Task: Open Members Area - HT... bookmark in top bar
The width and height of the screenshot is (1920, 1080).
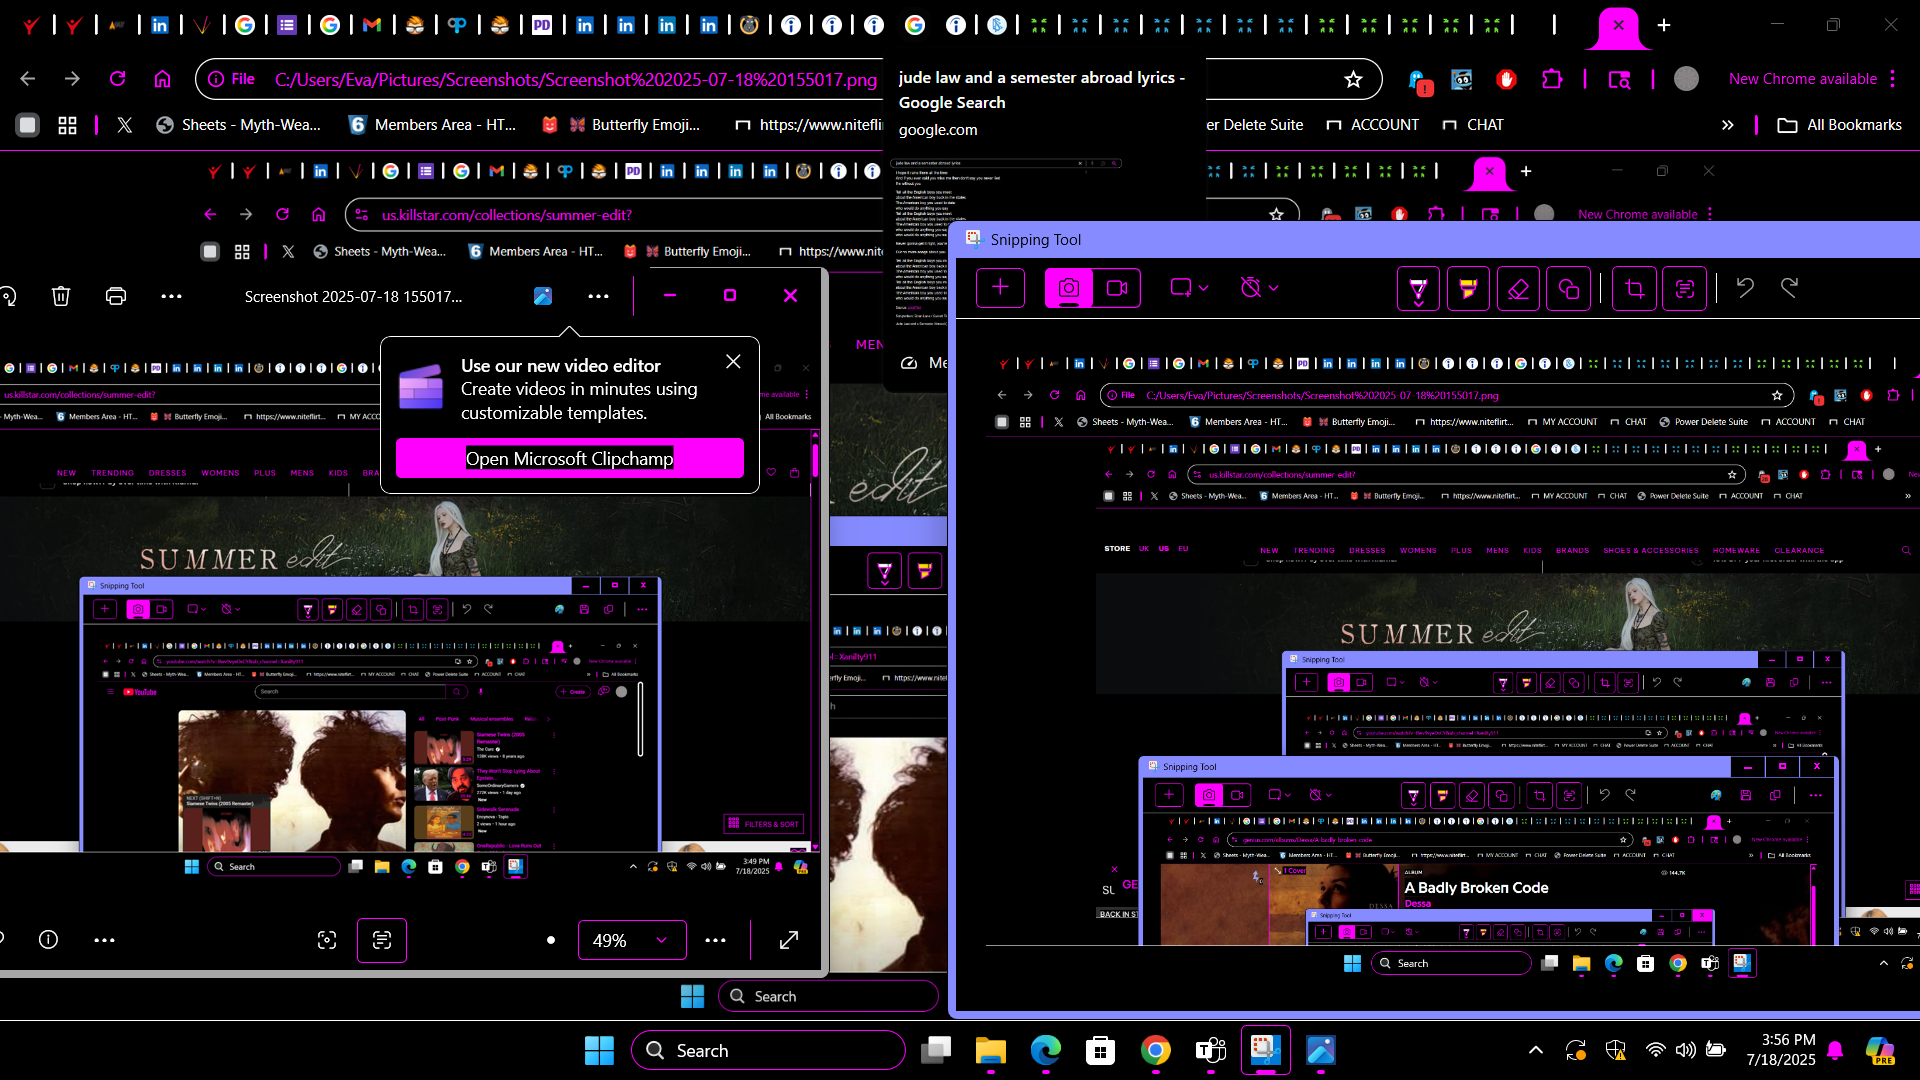Action: [x=433, y=125]
